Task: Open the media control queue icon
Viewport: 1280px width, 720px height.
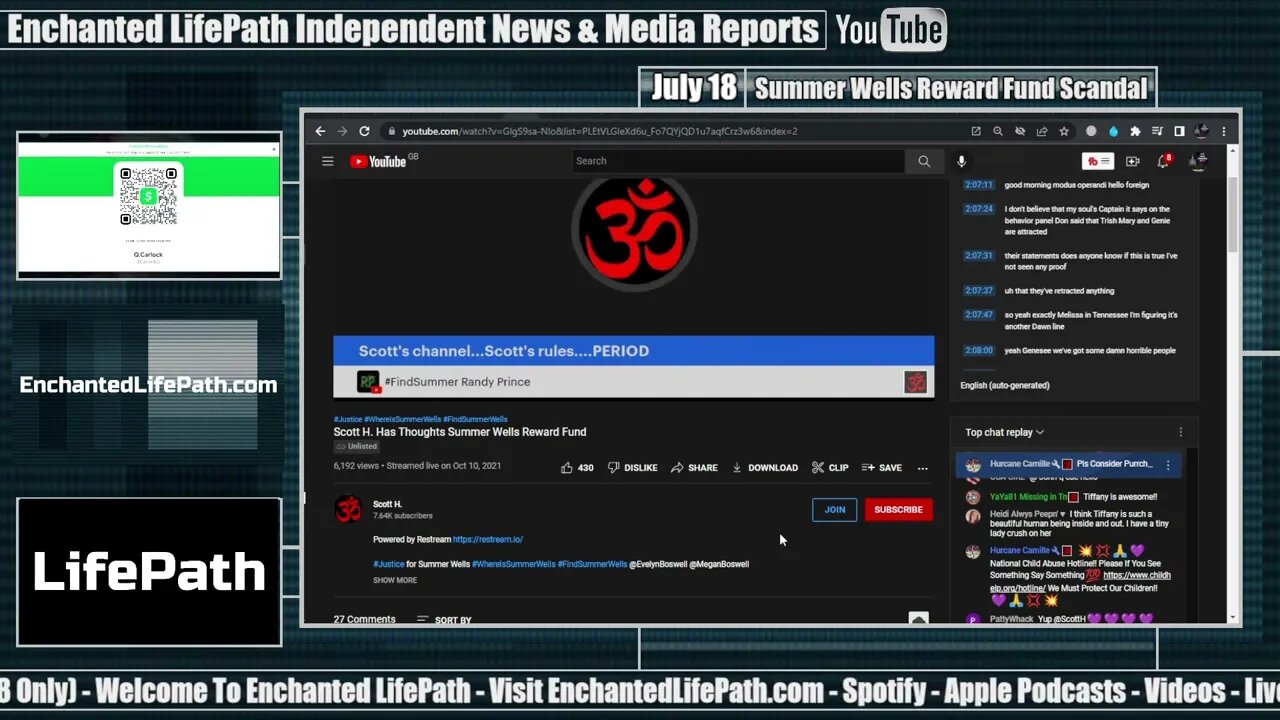Action: coord(1157,131)
